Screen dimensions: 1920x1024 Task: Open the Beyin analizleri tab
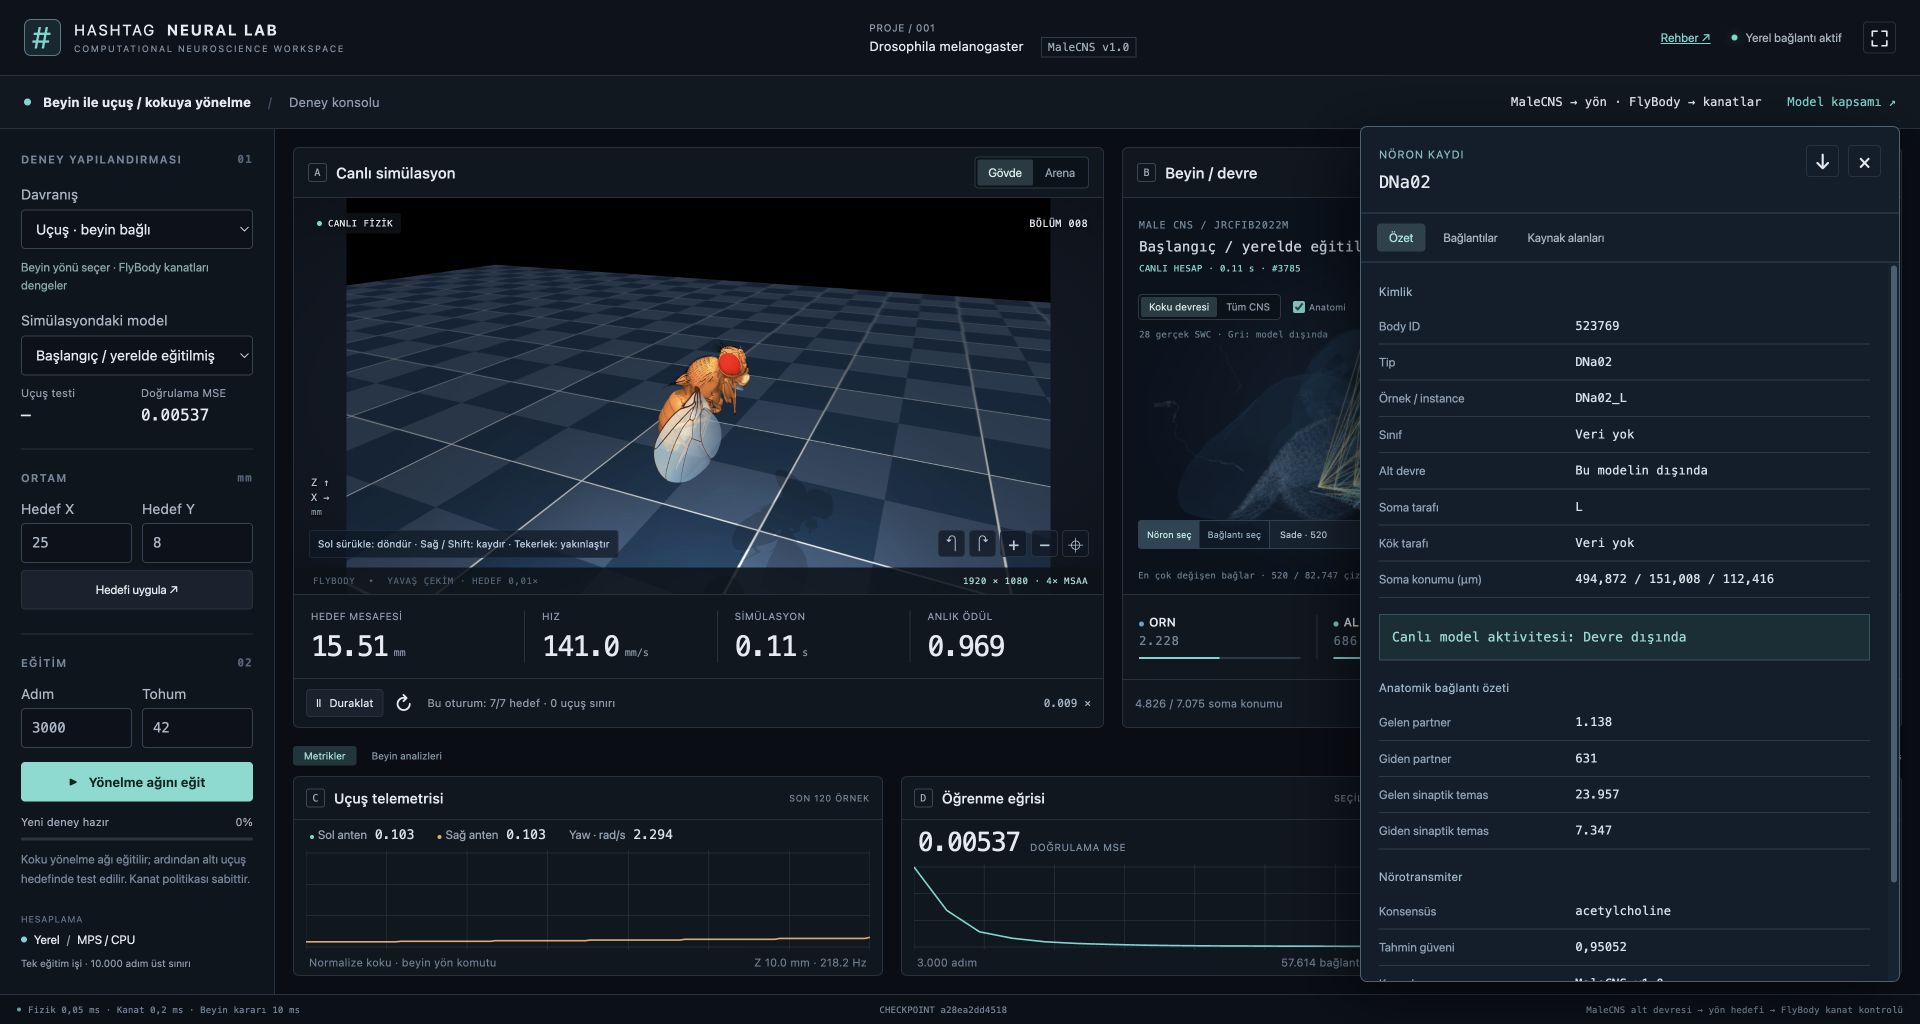(x=406, y=756)
